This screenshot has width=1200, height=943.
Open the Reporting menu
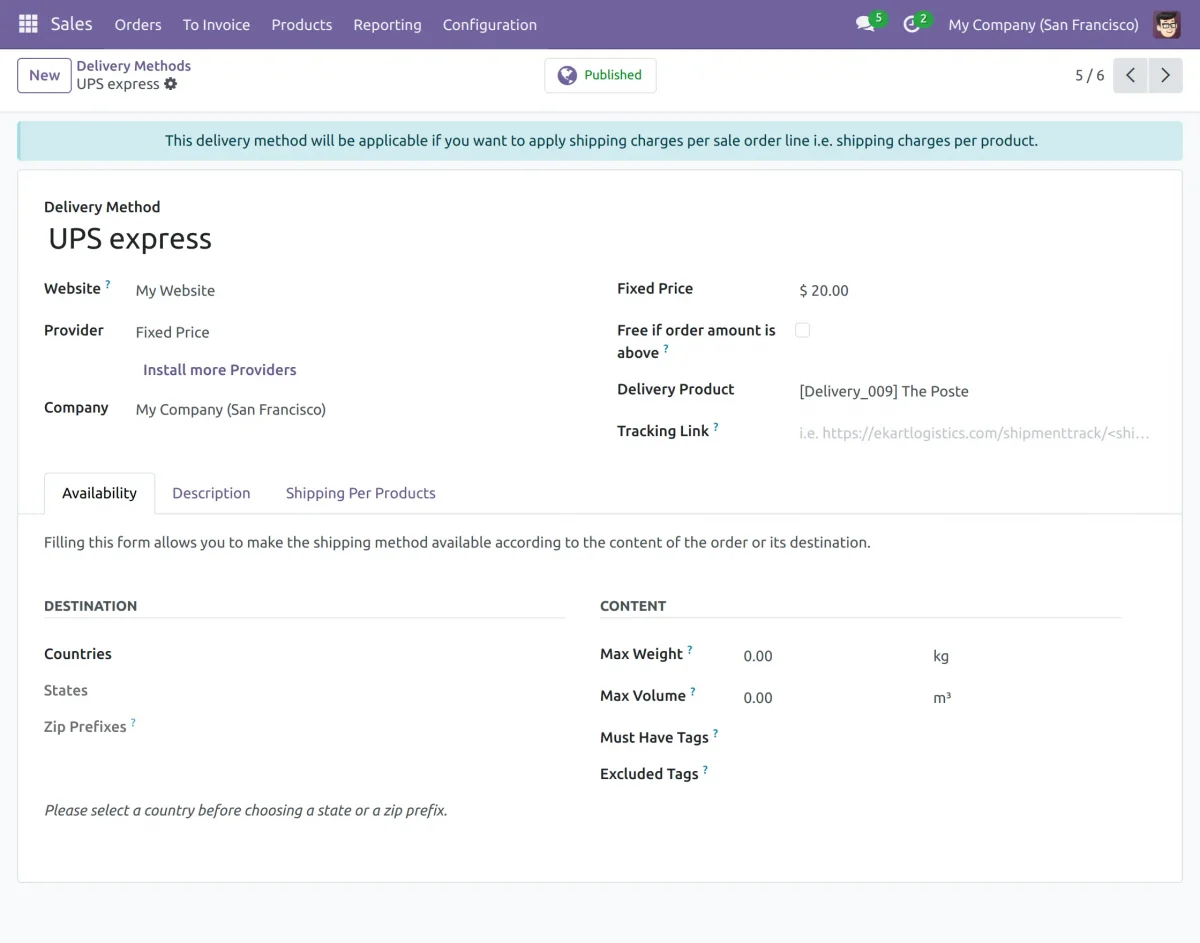coord(387,25)
